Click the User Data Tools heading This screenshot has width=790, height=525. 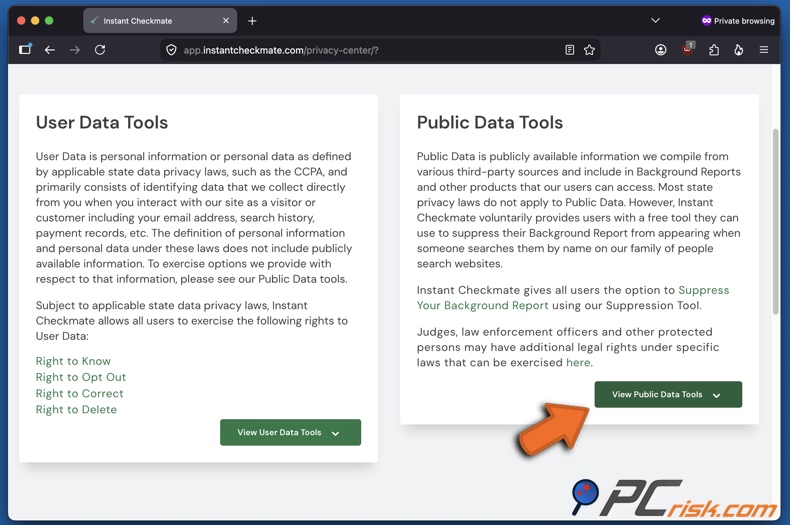[x=102, y=122]
